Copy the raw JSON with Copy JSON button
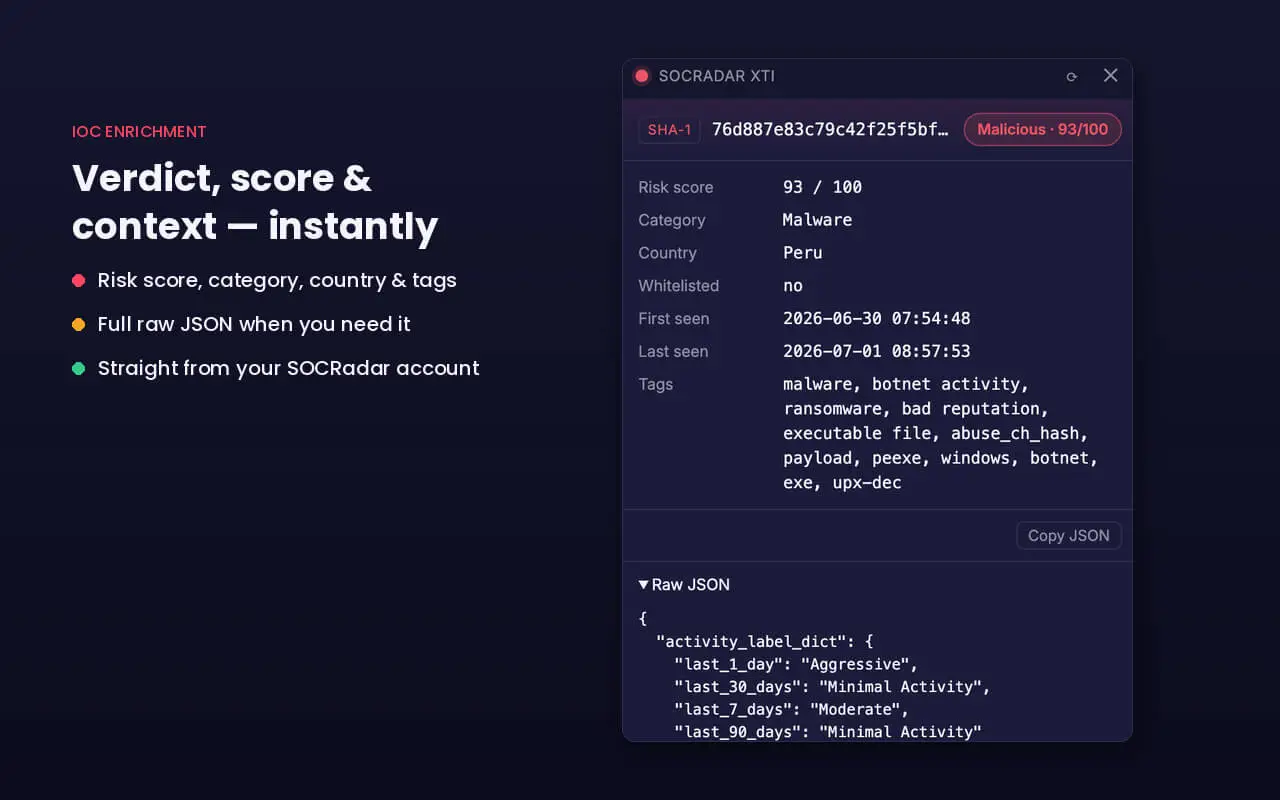This screenshot has height=800, width=1280. pyautogui.click(x=1069, y=535)
